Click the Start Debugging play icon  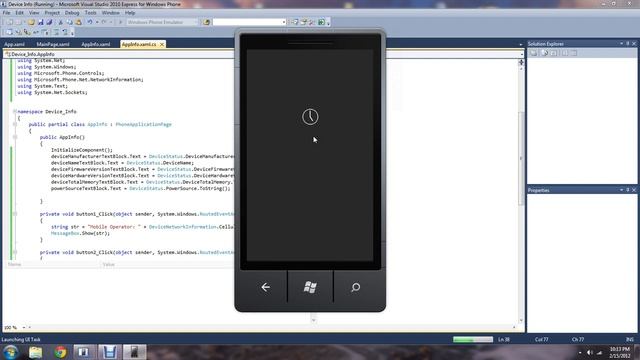(x=120, y=22)
